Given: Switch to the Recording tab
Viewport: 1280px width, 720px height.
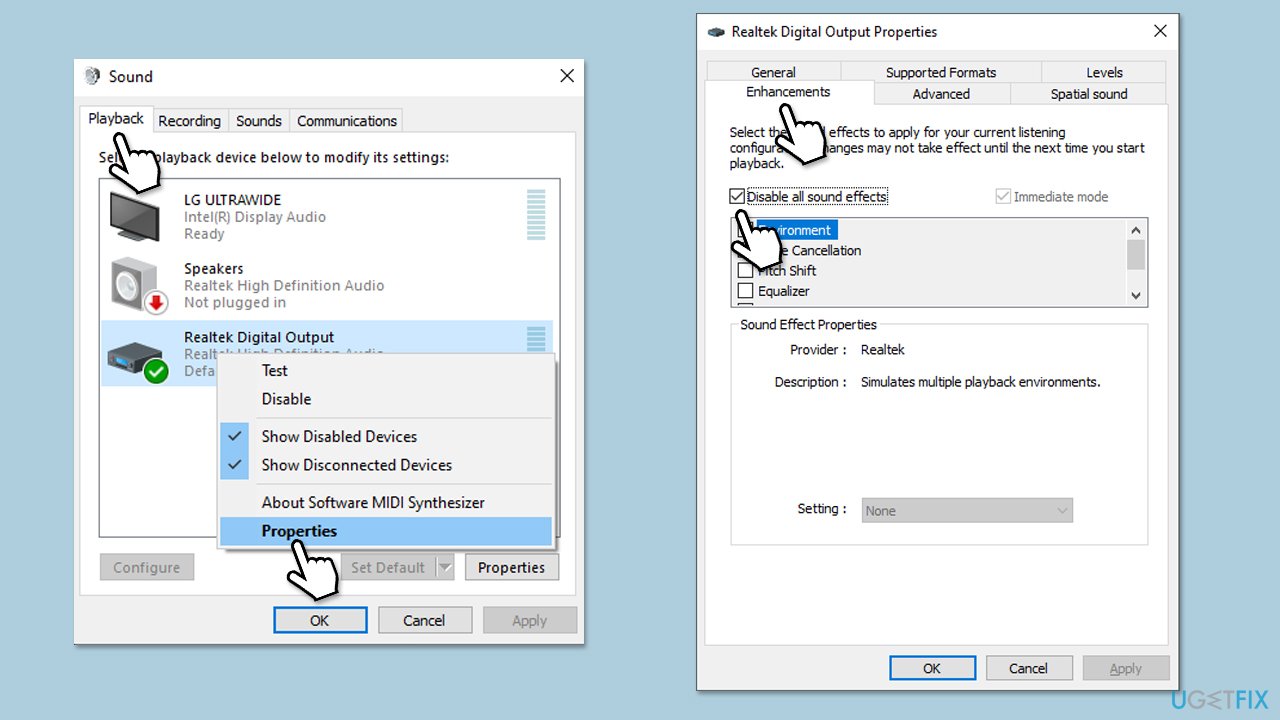Looking at the screenshot, I should (x=189, y=121).
